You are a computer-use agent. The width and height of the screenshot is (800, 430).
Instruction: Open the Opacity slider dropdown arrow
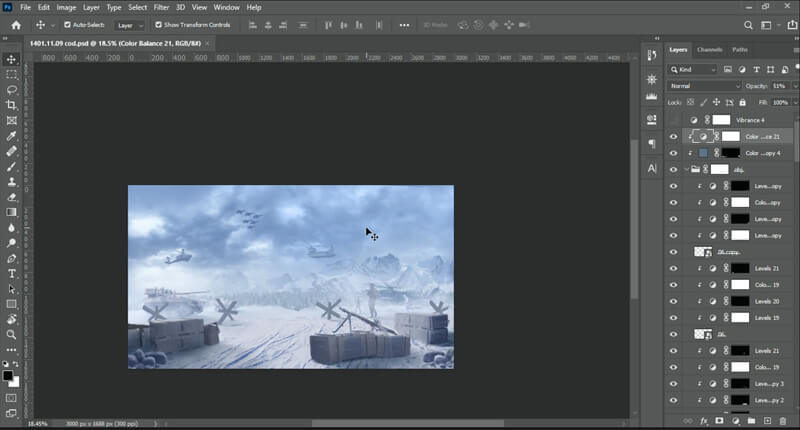795,86
